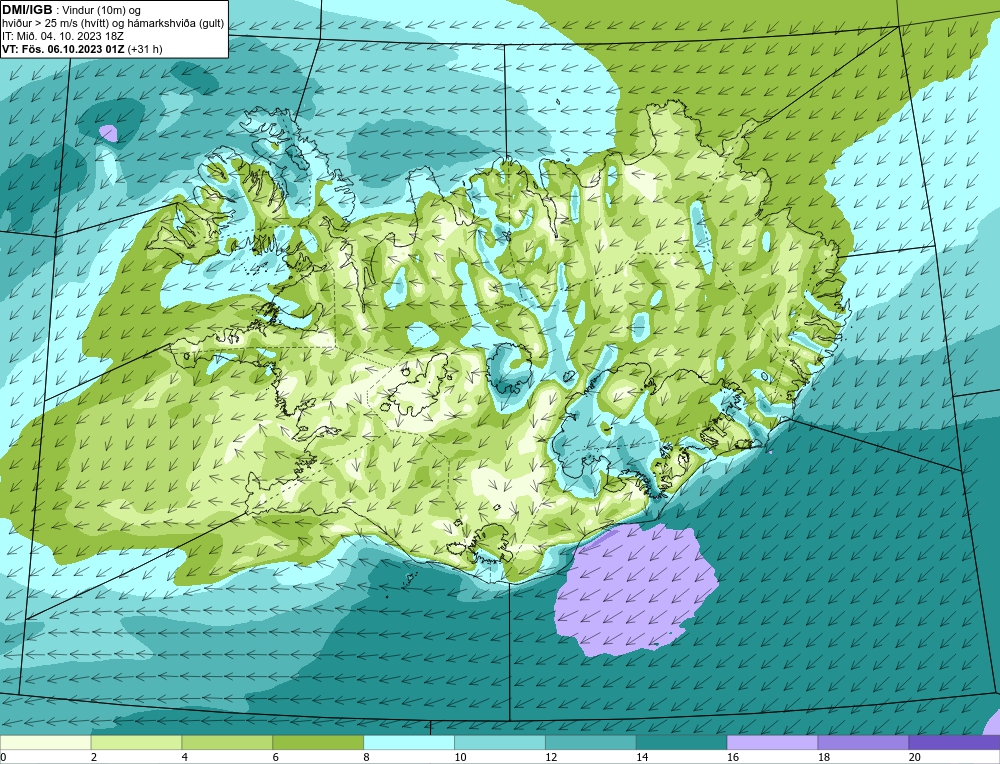Click the "18" label on the legend scale
This screenshot has height=764, width=1000.
(823, 757)
